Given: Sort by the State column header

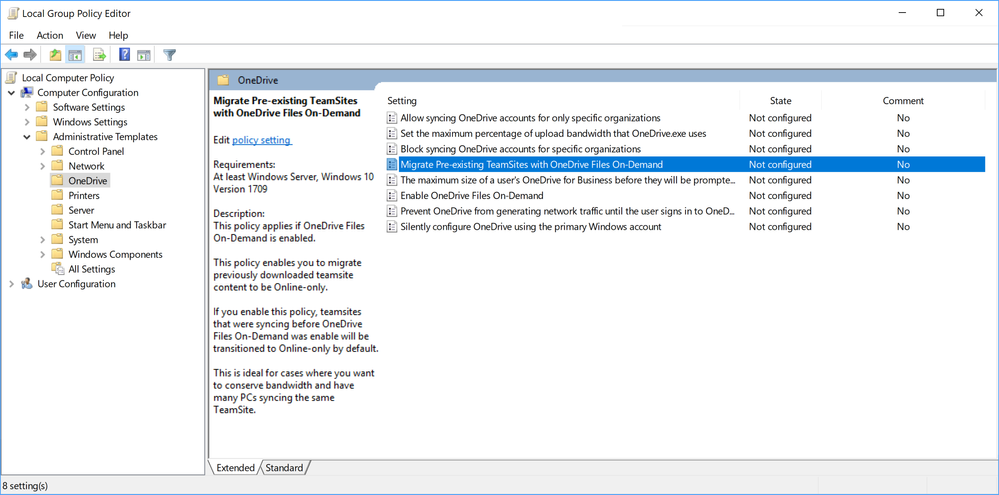Looking at the screenshot, I should 780,101.
